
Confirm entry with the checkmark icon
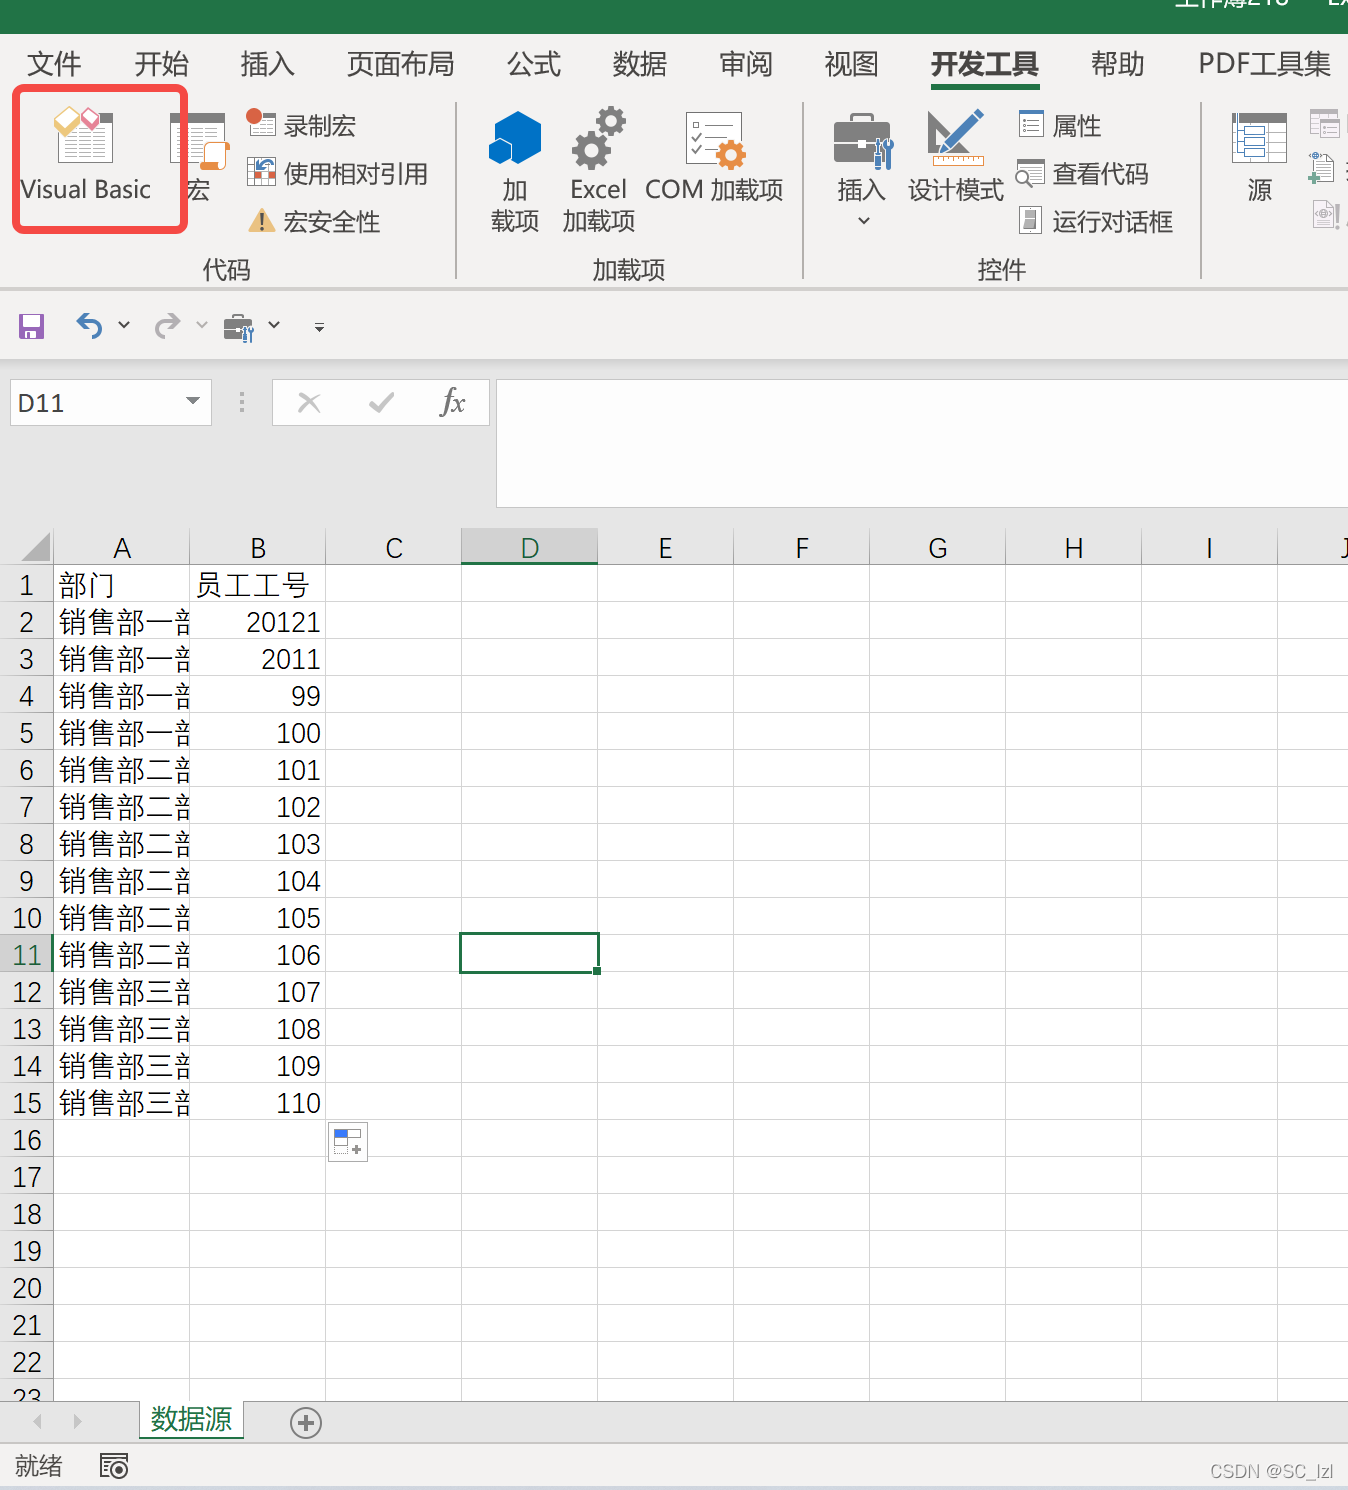point(381,403)
